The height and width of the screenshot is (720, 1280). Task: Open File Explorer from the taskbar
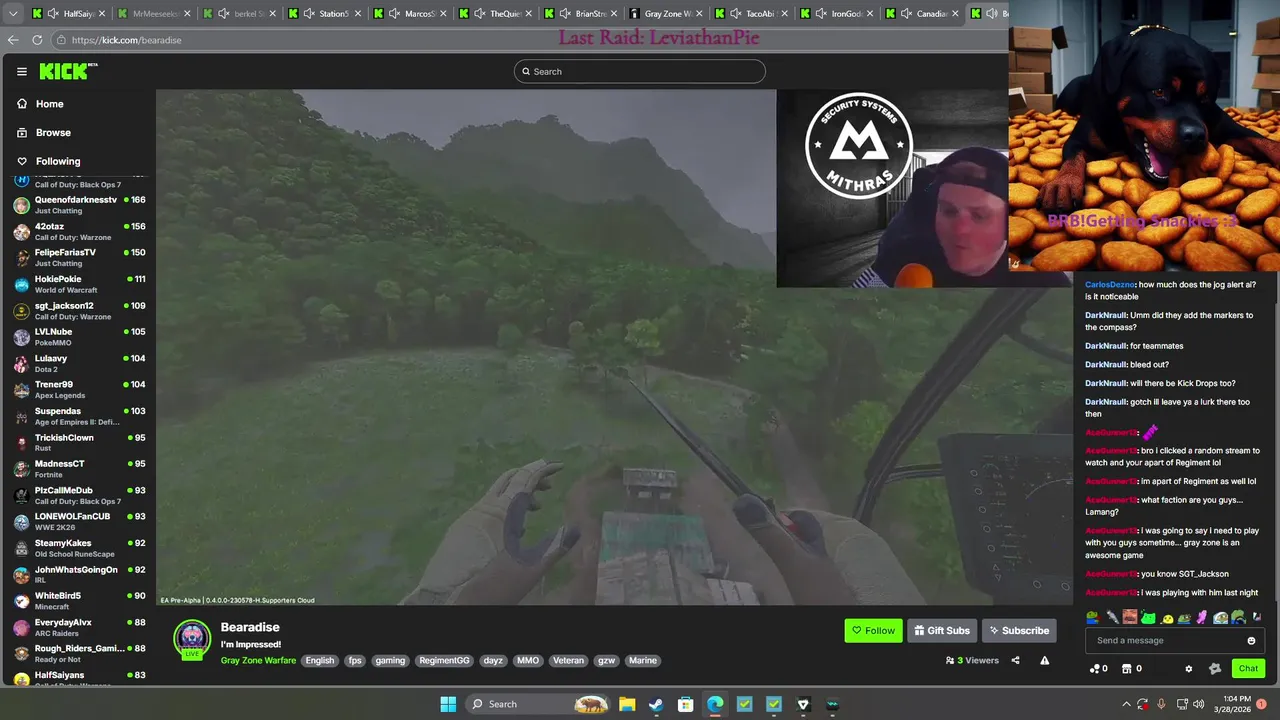[627, 704]
